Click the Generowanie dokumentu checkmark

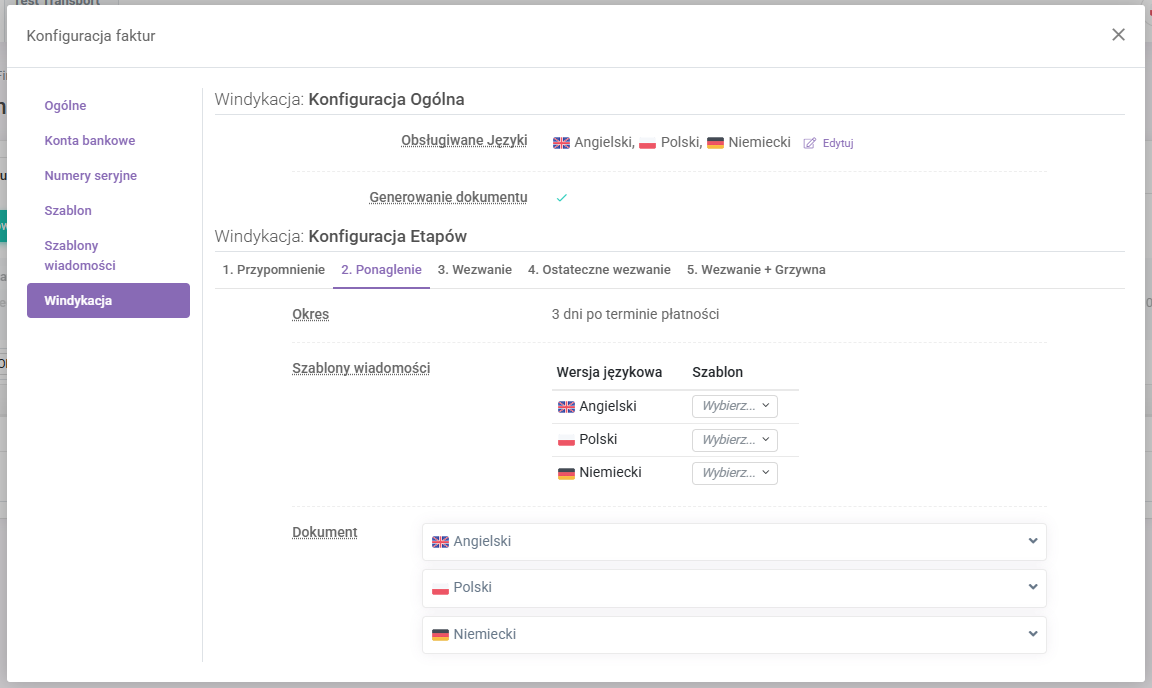pyautogui.click(x=561, y=198)
